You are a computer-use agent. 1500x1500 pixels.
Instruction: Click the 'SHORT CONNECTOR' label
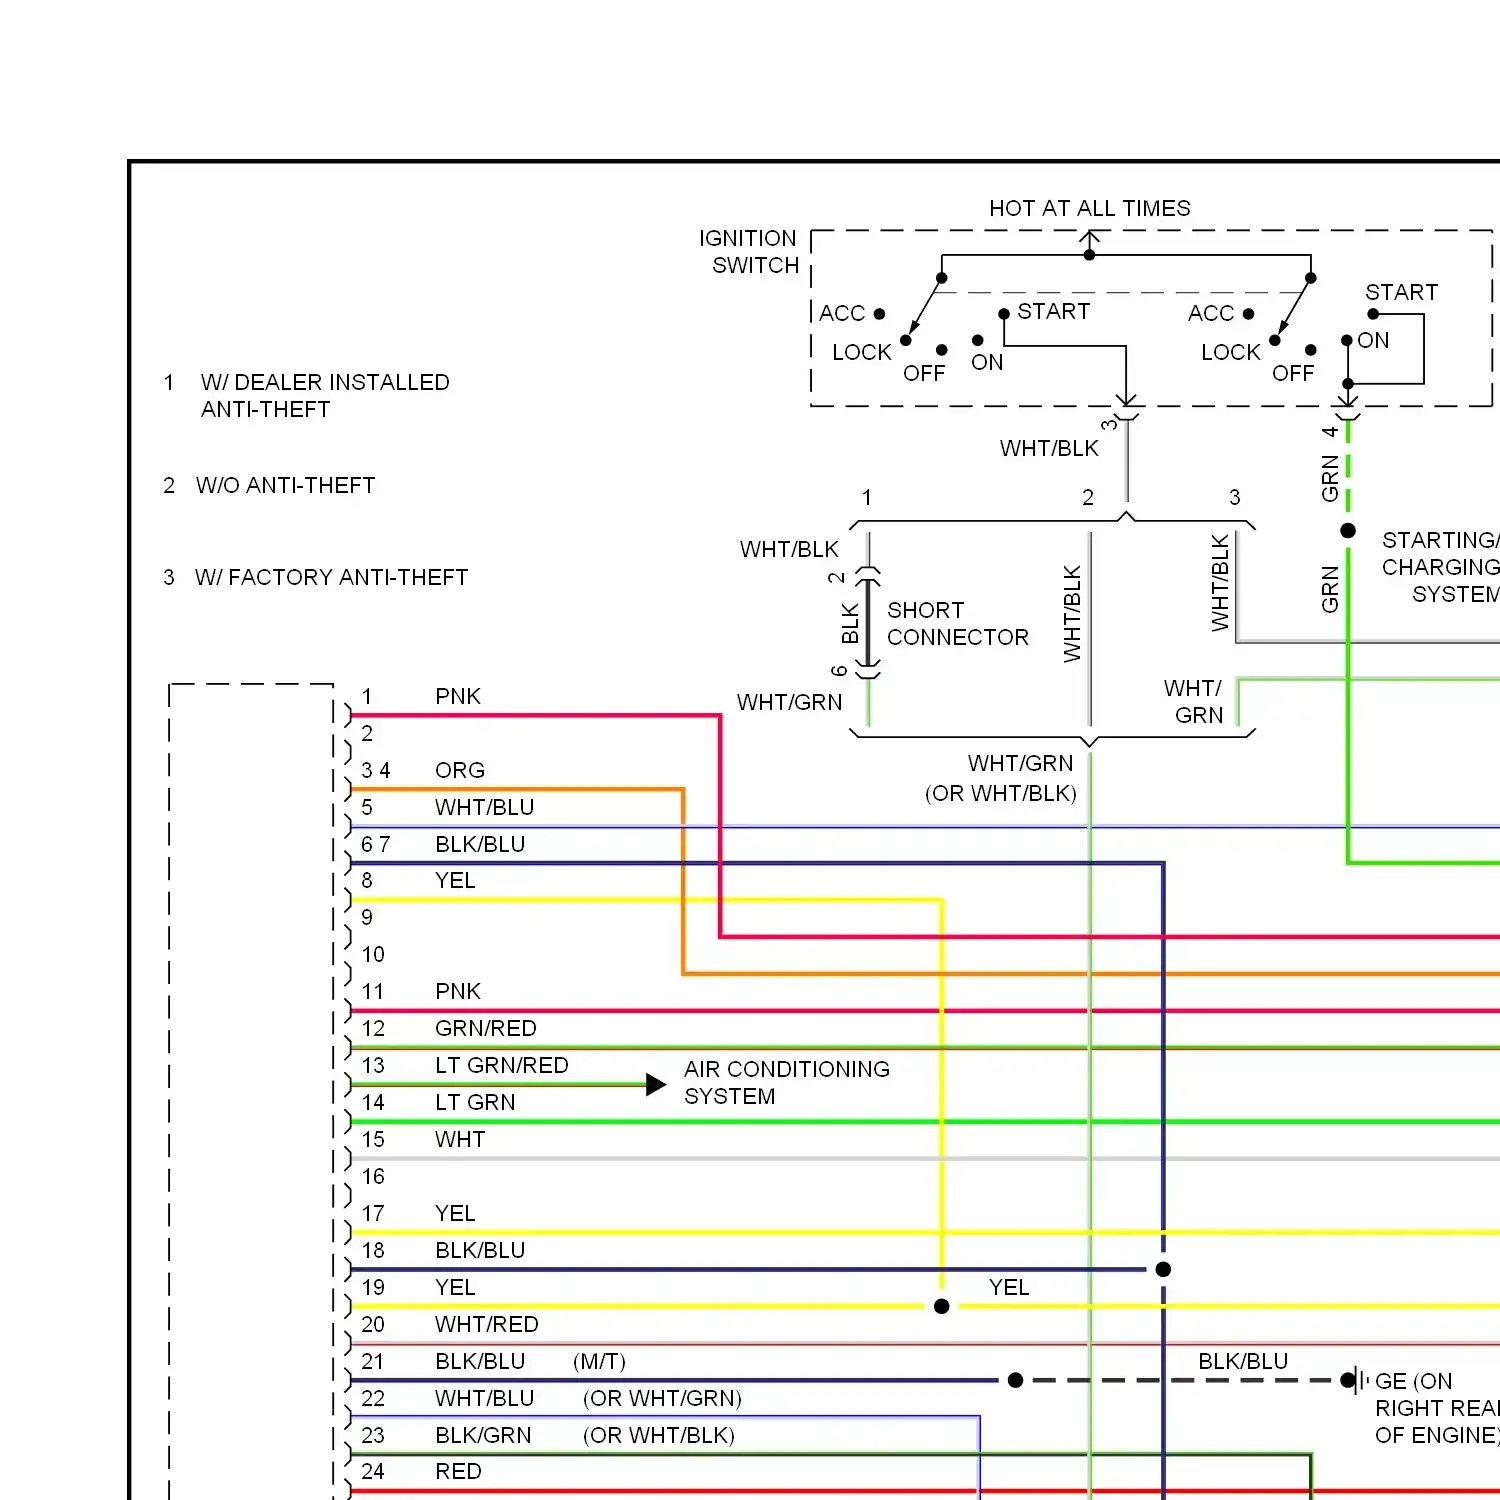957,624
